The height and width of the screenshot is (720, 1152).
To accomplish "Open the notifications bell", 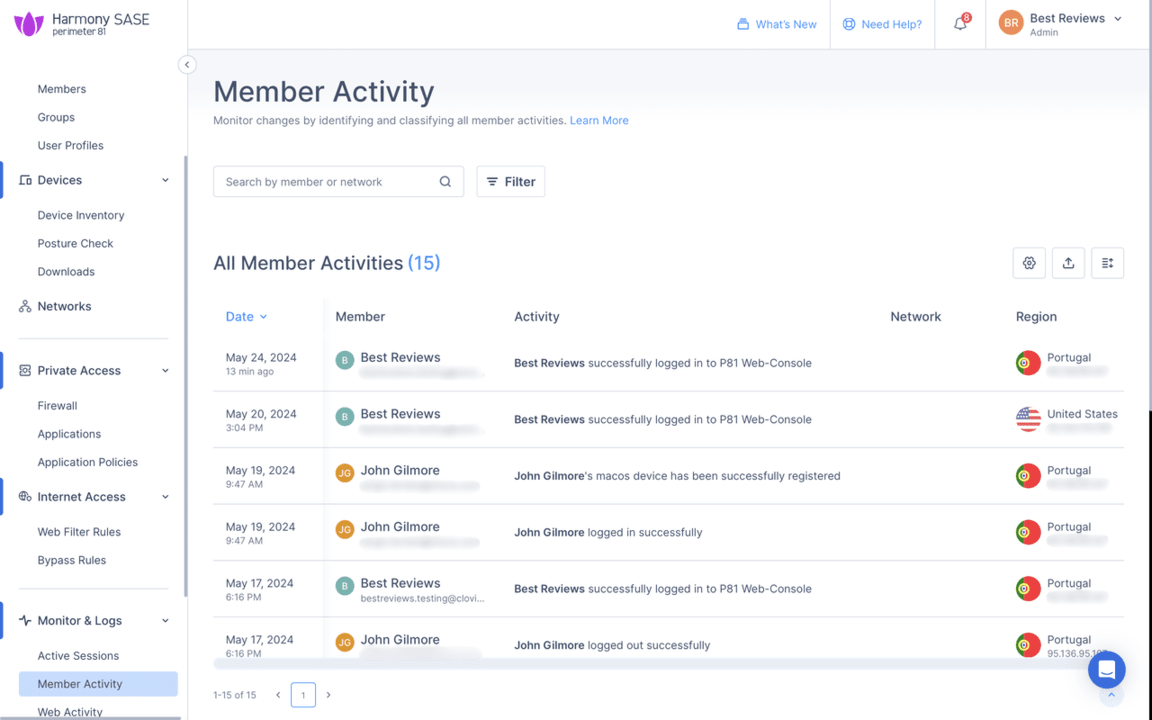I will [x=959, y=23].
